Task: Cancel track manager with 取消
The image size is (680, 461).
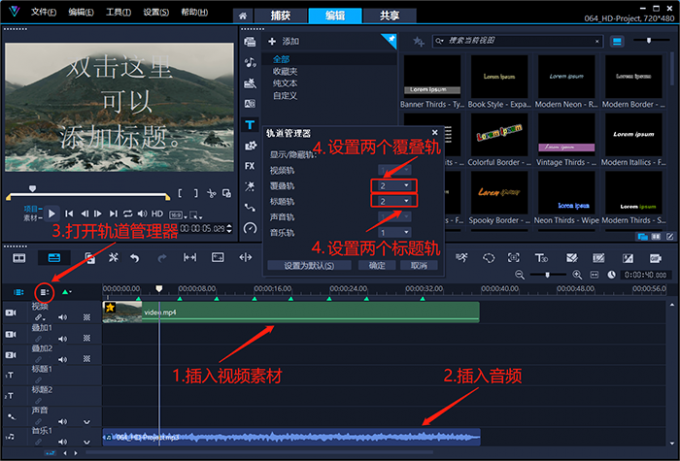Action: [x=418, y=265]
